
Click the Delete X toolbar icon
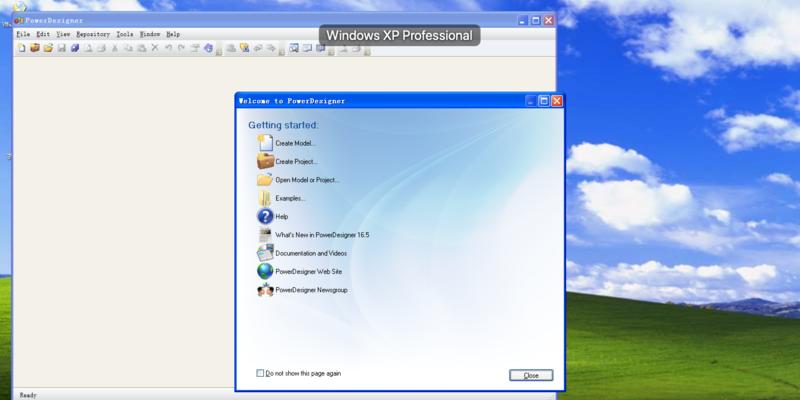tap(155, 48)
